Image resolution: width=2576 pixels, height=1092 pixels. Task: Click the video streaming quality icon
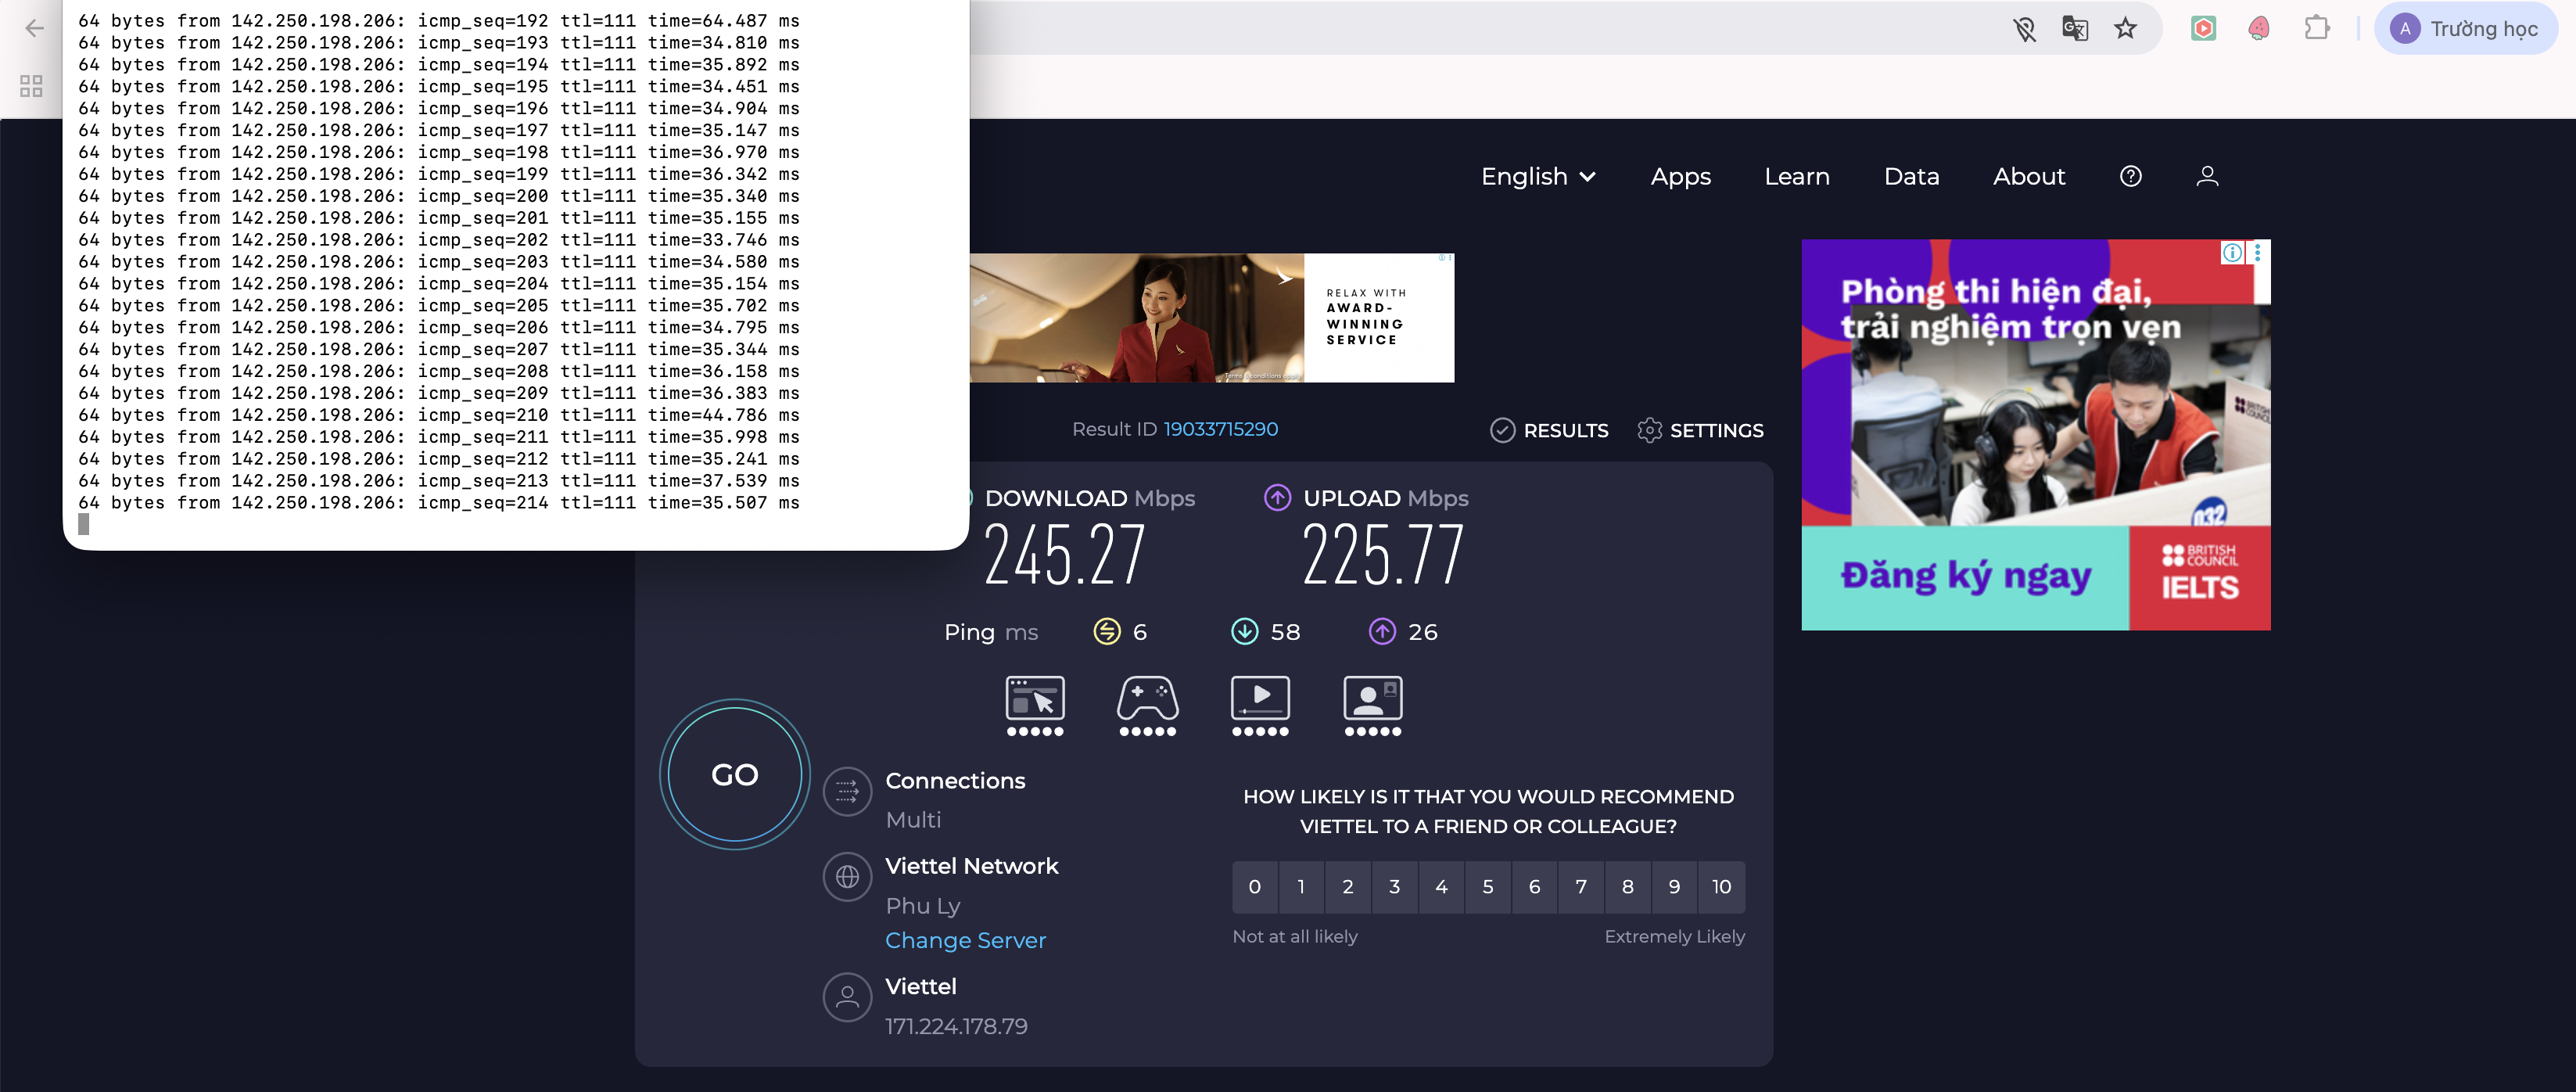1260,699
